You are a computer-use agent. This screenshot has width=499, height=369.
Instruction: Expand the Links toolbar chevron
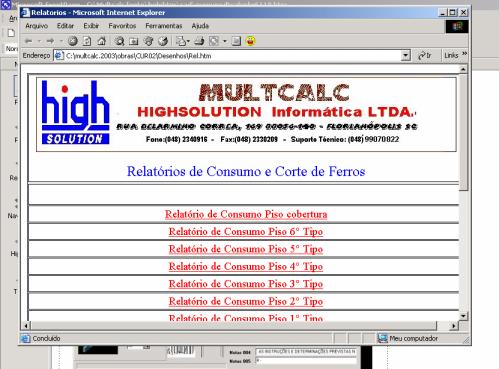[464, 54]
